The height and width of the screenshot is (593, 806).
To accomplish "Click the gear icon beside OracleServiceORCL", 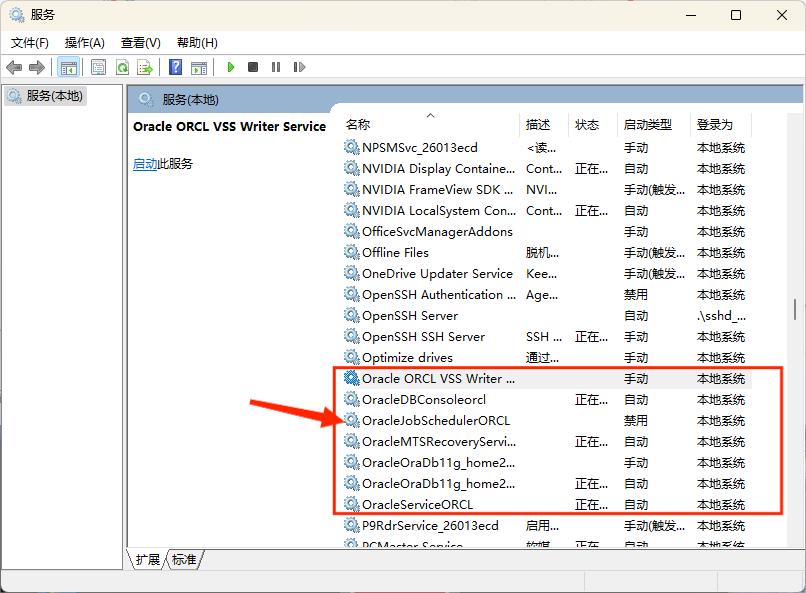I will pyautogui.click(x=352, y=504).
